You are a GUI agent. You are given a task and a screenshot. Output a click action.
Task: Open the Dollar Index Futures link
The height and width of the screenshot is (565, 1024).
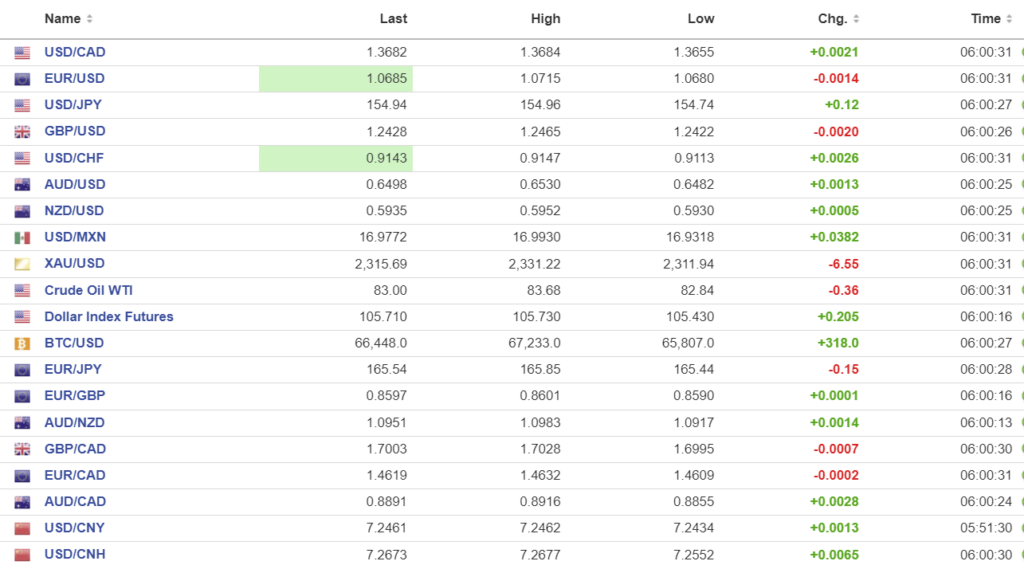pyautogui.click(x=109, y=317)
